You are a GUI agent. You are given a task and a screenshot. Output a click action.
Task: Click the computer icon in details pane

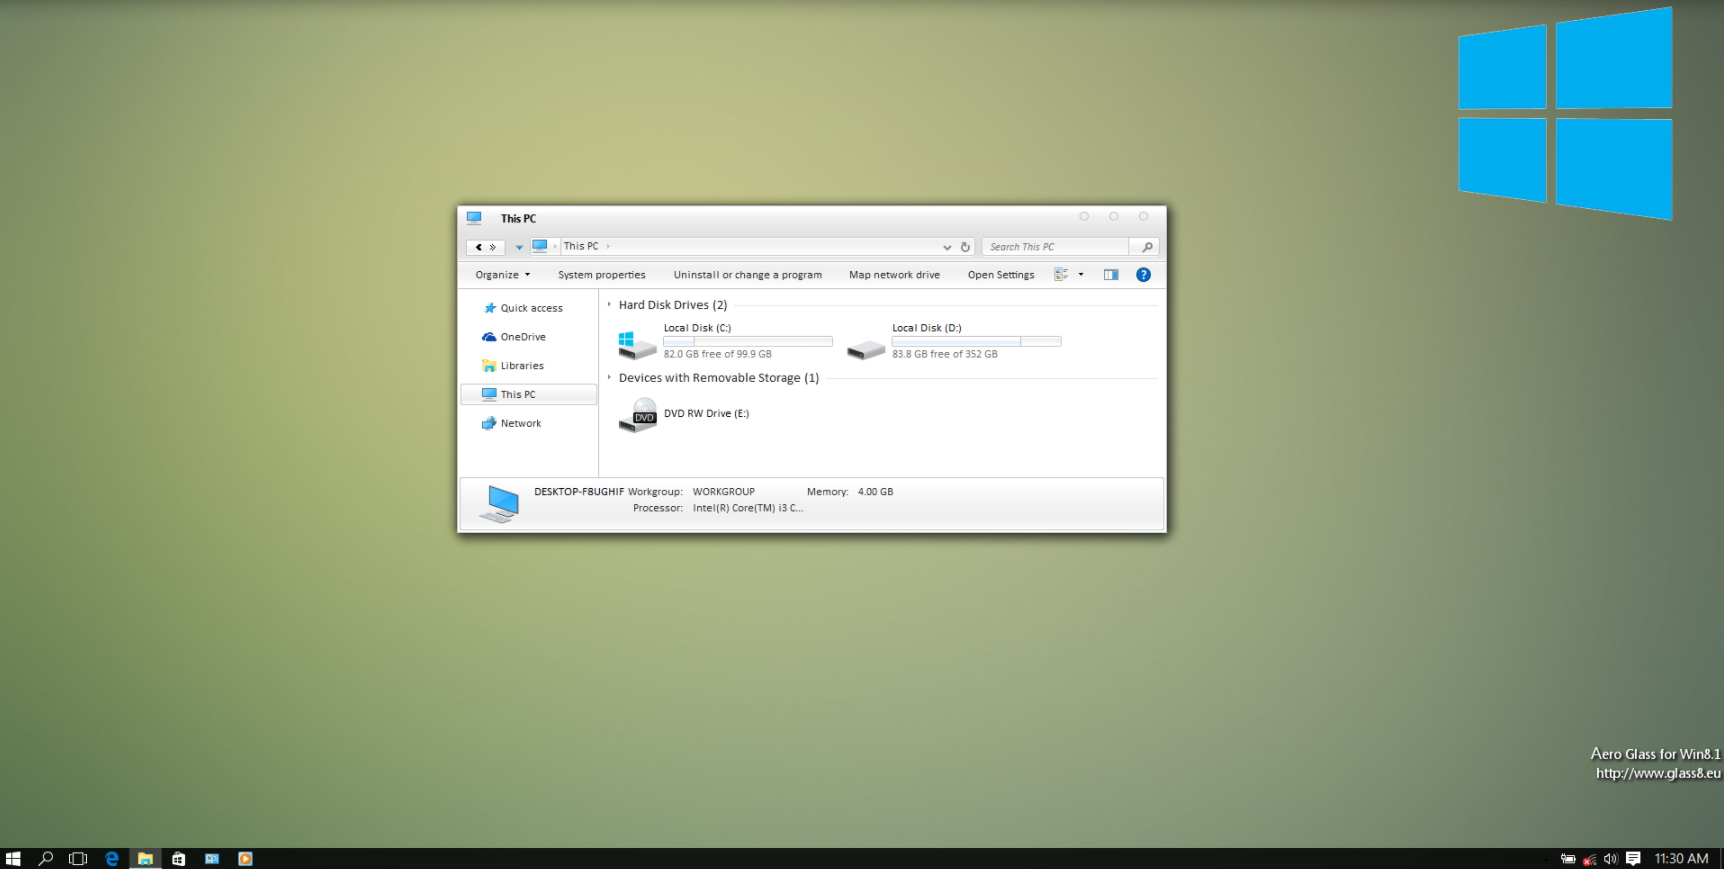click(x=499, y=504)
